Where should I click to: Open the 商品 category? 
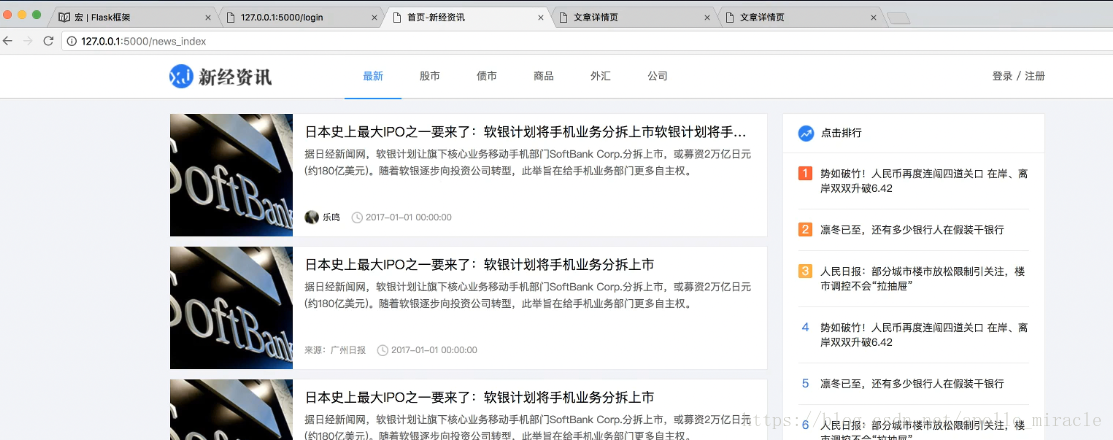543,77
